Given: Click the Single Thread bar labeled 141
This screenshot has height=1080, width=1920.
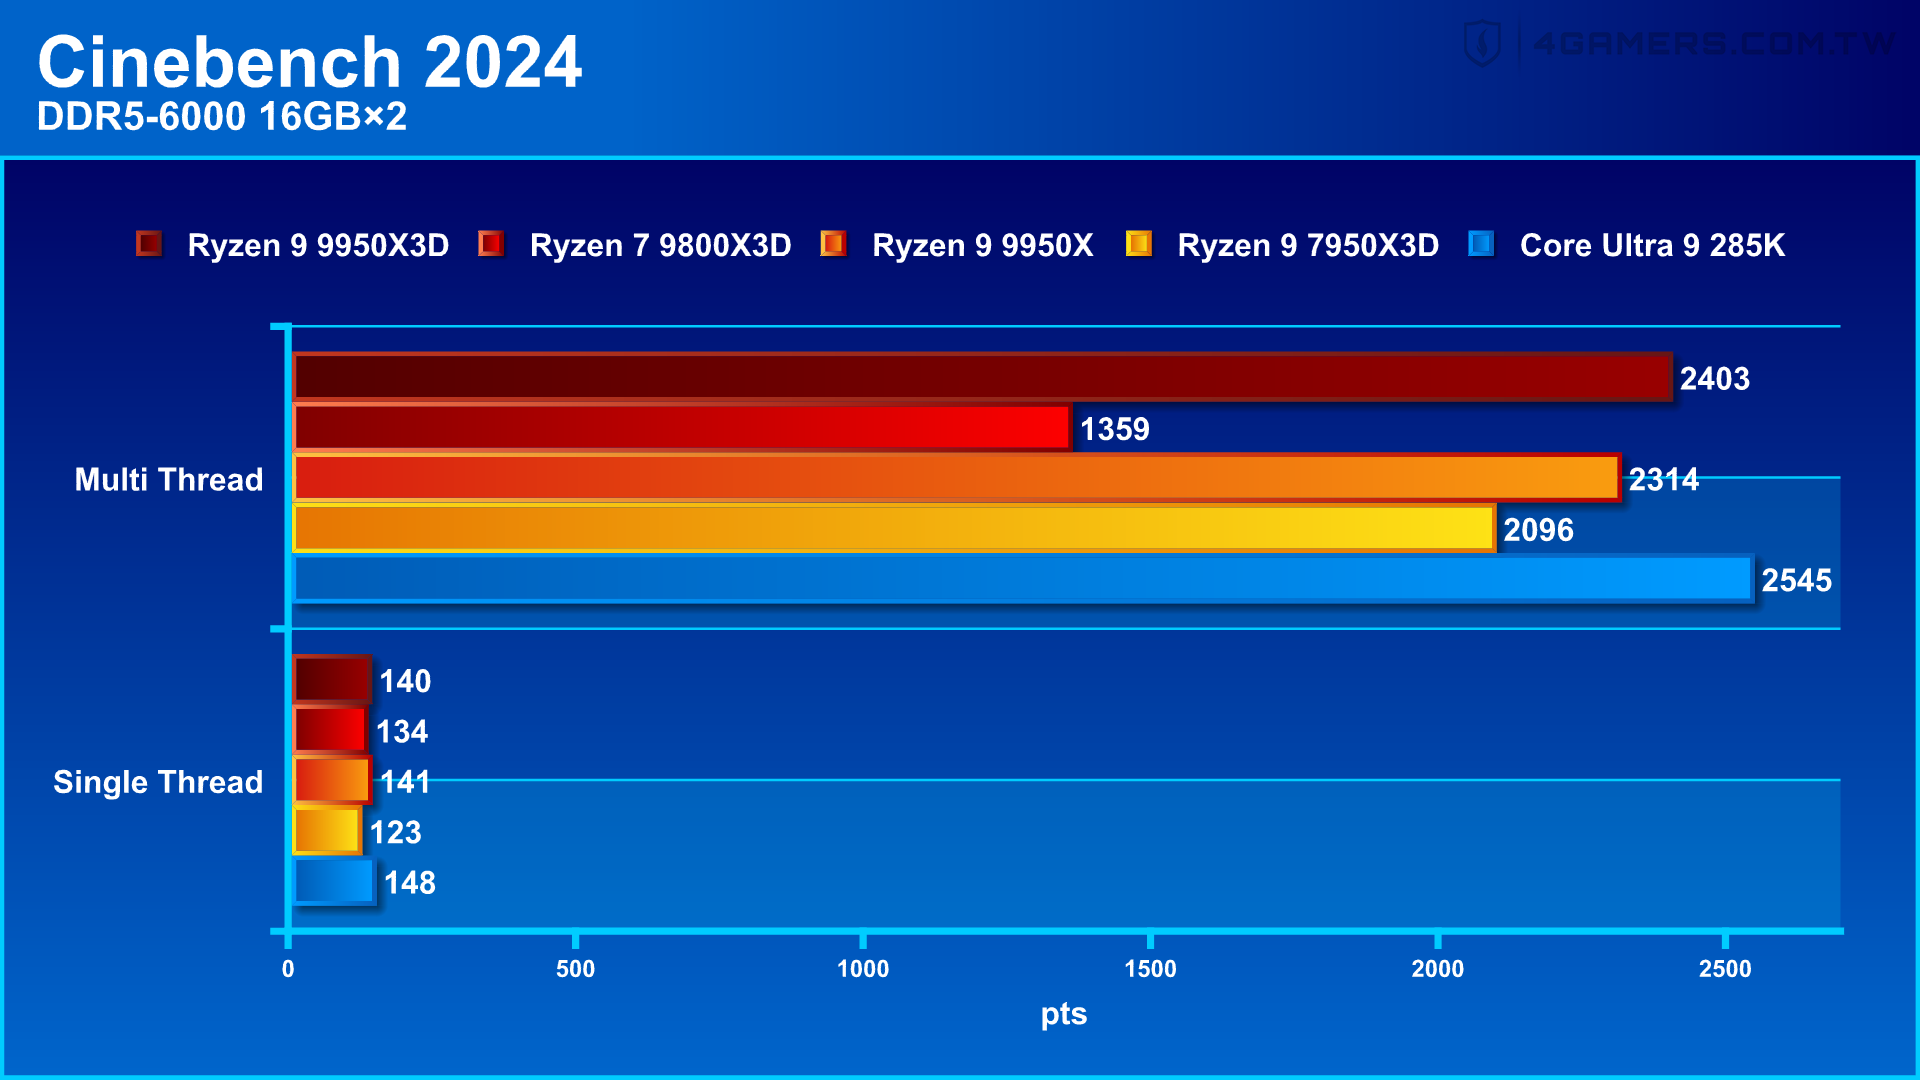Looking at the screenshot, I should click(x=332, y=781).
